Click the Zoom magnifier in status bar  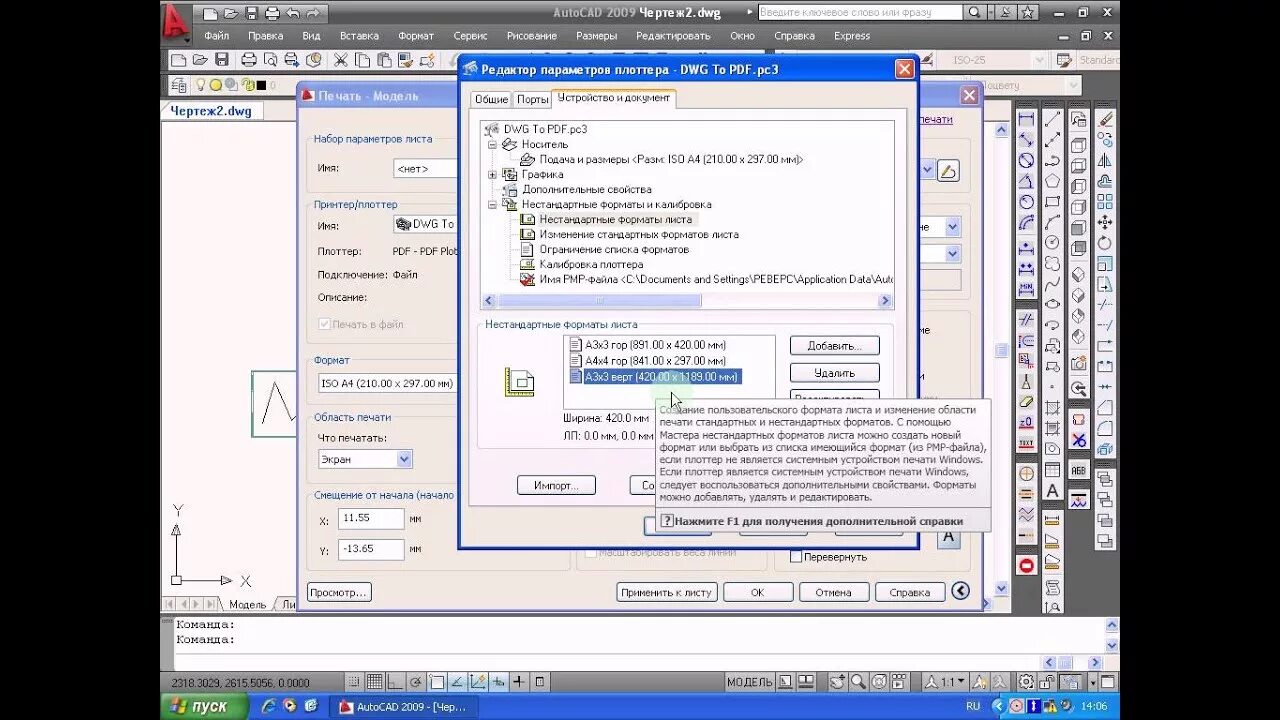pyautogui.click(x=858, y=682)
